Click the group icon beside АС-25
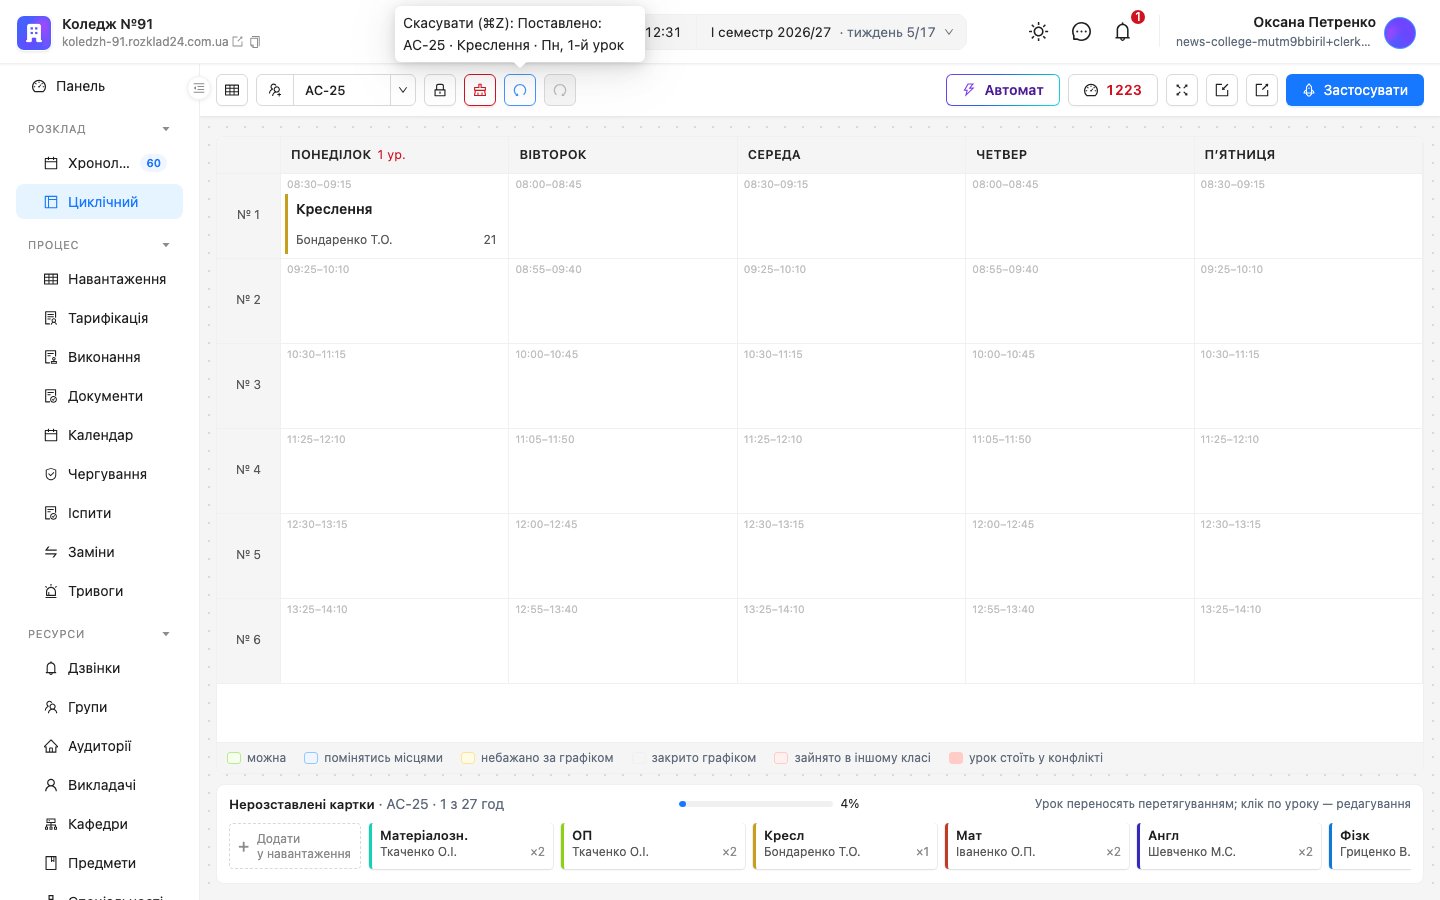This screenshot has height=900, width=1440. [275, 90]
